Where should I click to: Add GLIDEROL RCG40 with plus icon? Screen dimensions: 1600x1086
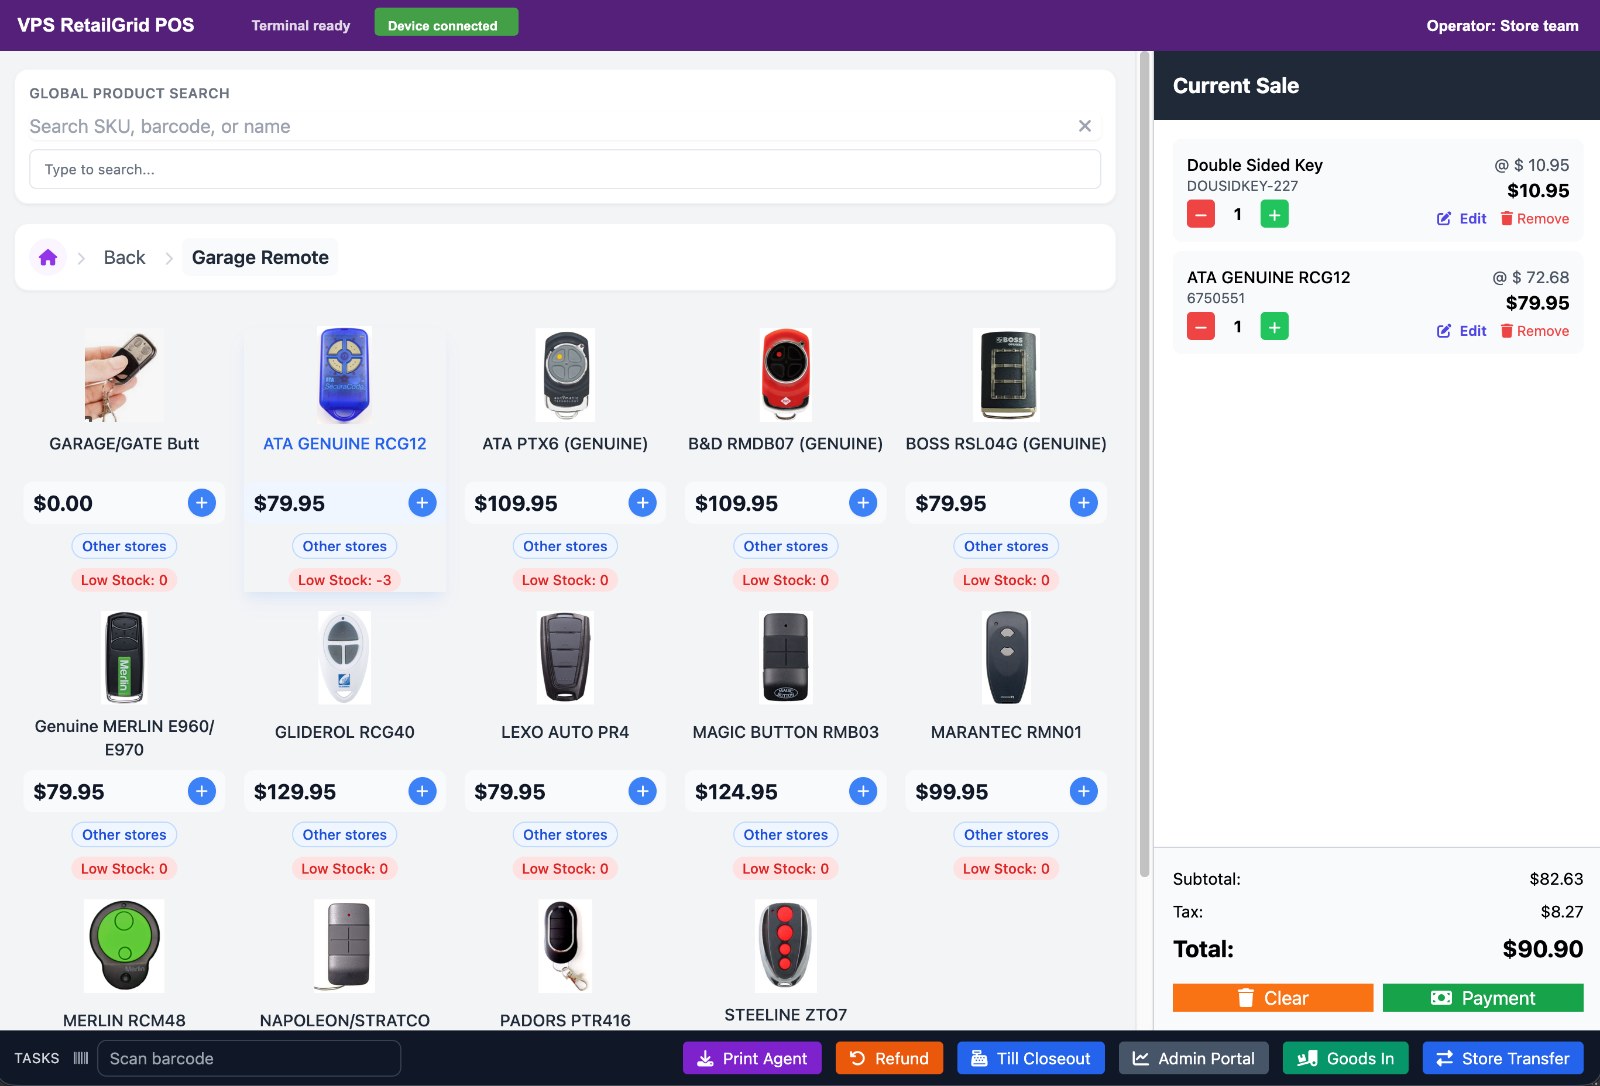point(422,792)
